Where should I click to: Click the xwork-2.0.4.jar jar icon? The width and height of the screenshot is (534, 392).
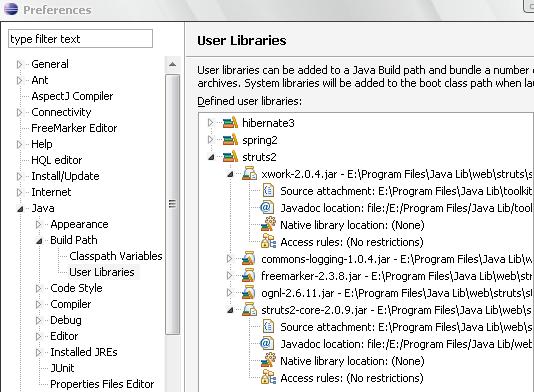click(x=249, y=174)
